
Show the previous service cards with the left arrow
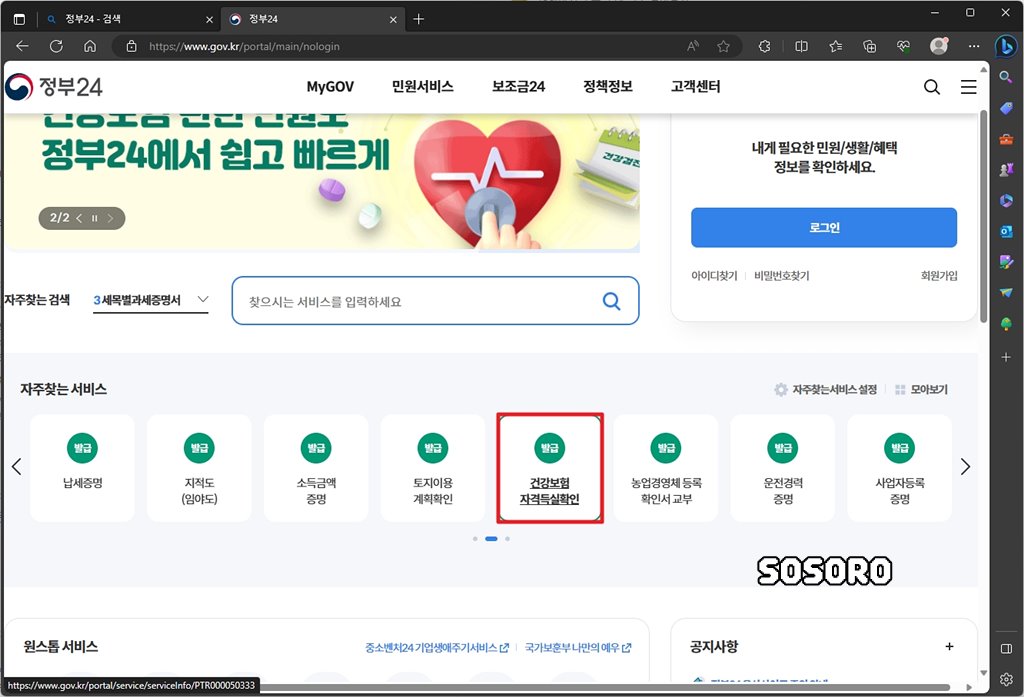pos(16,466)
